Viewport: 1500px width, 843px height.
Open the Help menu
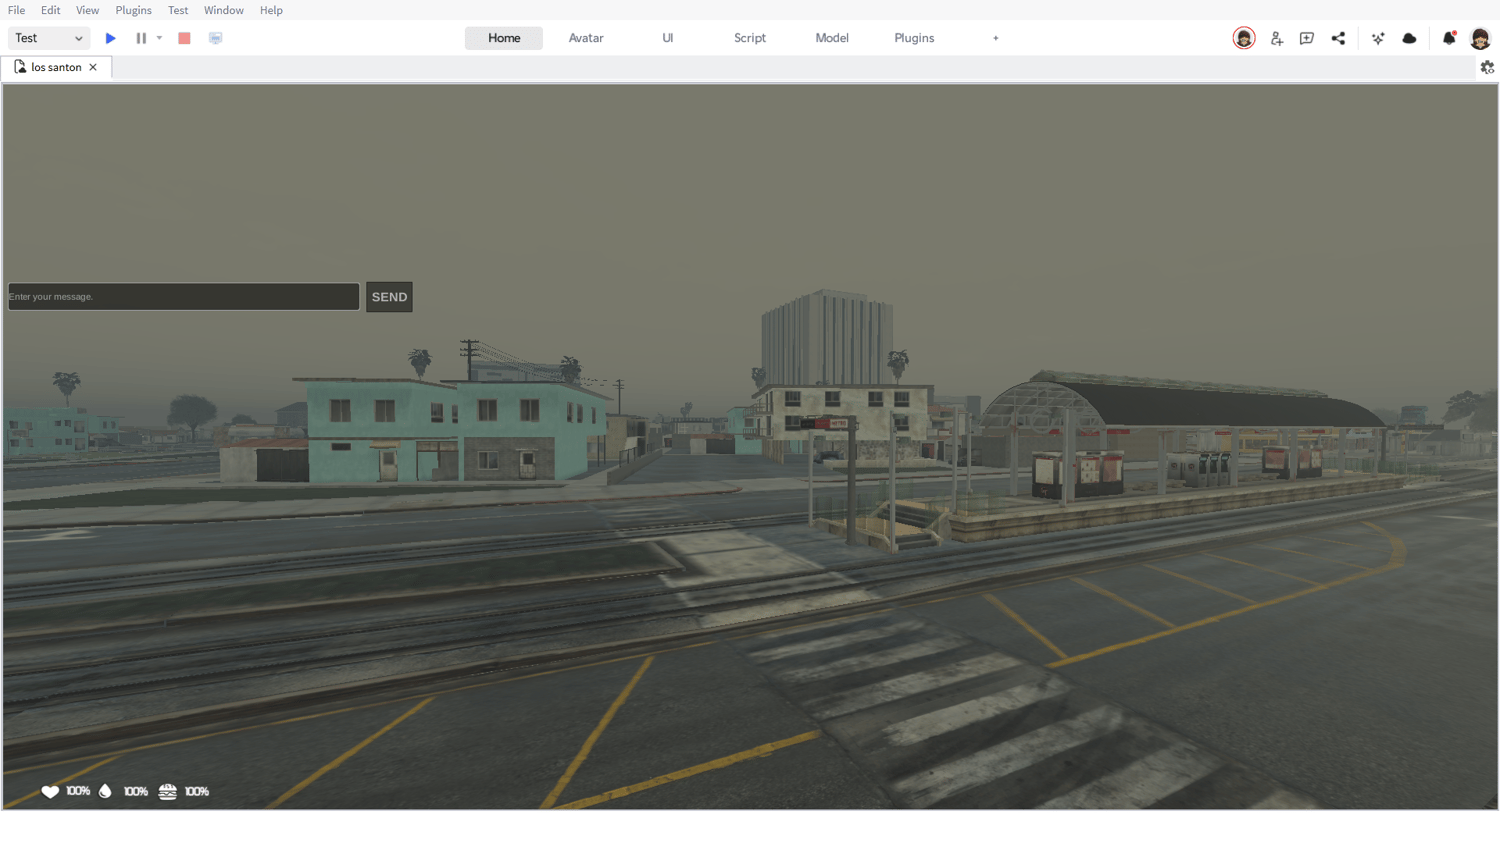271,10
